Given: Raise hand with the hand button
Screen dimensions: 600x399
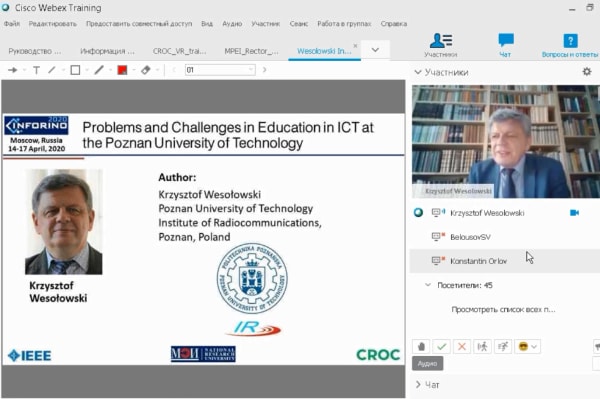Looking at the screenshot, I should [421, 347].
